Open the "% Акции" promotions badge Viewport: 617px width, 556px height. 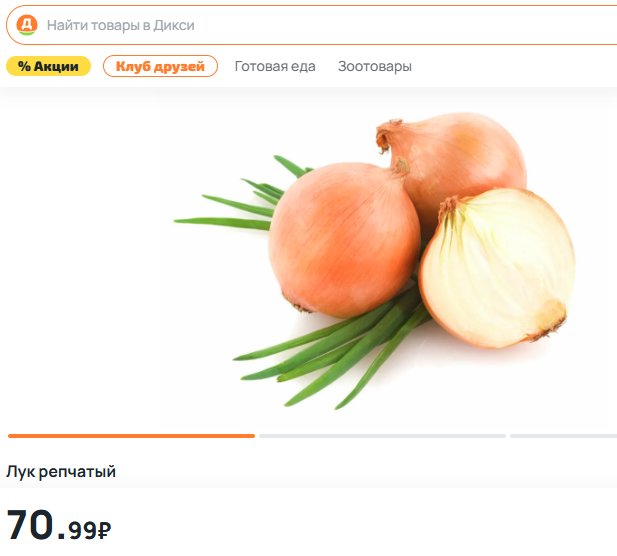48,66
